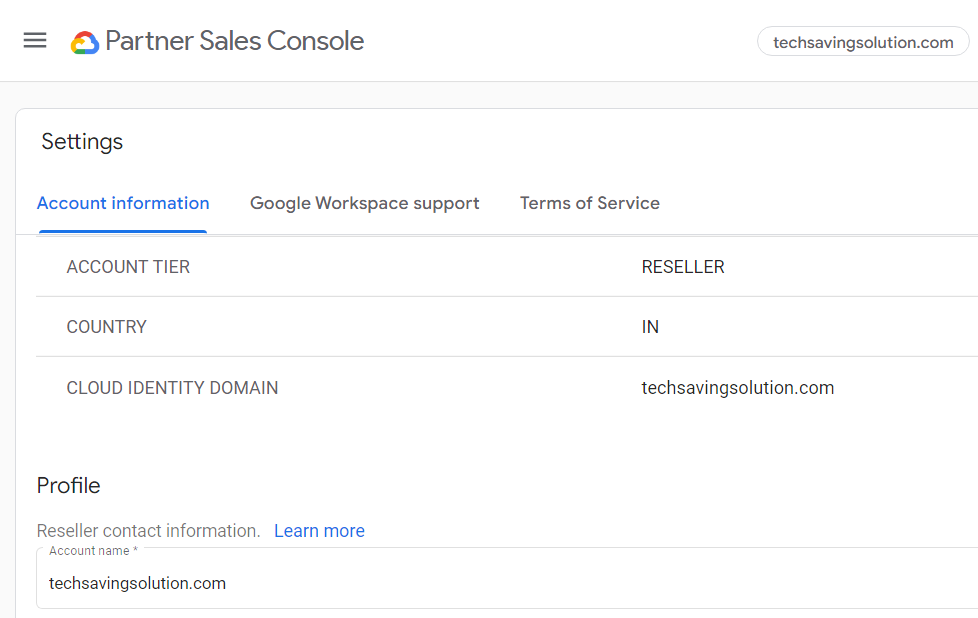
Task: Click the Settings page heading
Action: point(82,142)
